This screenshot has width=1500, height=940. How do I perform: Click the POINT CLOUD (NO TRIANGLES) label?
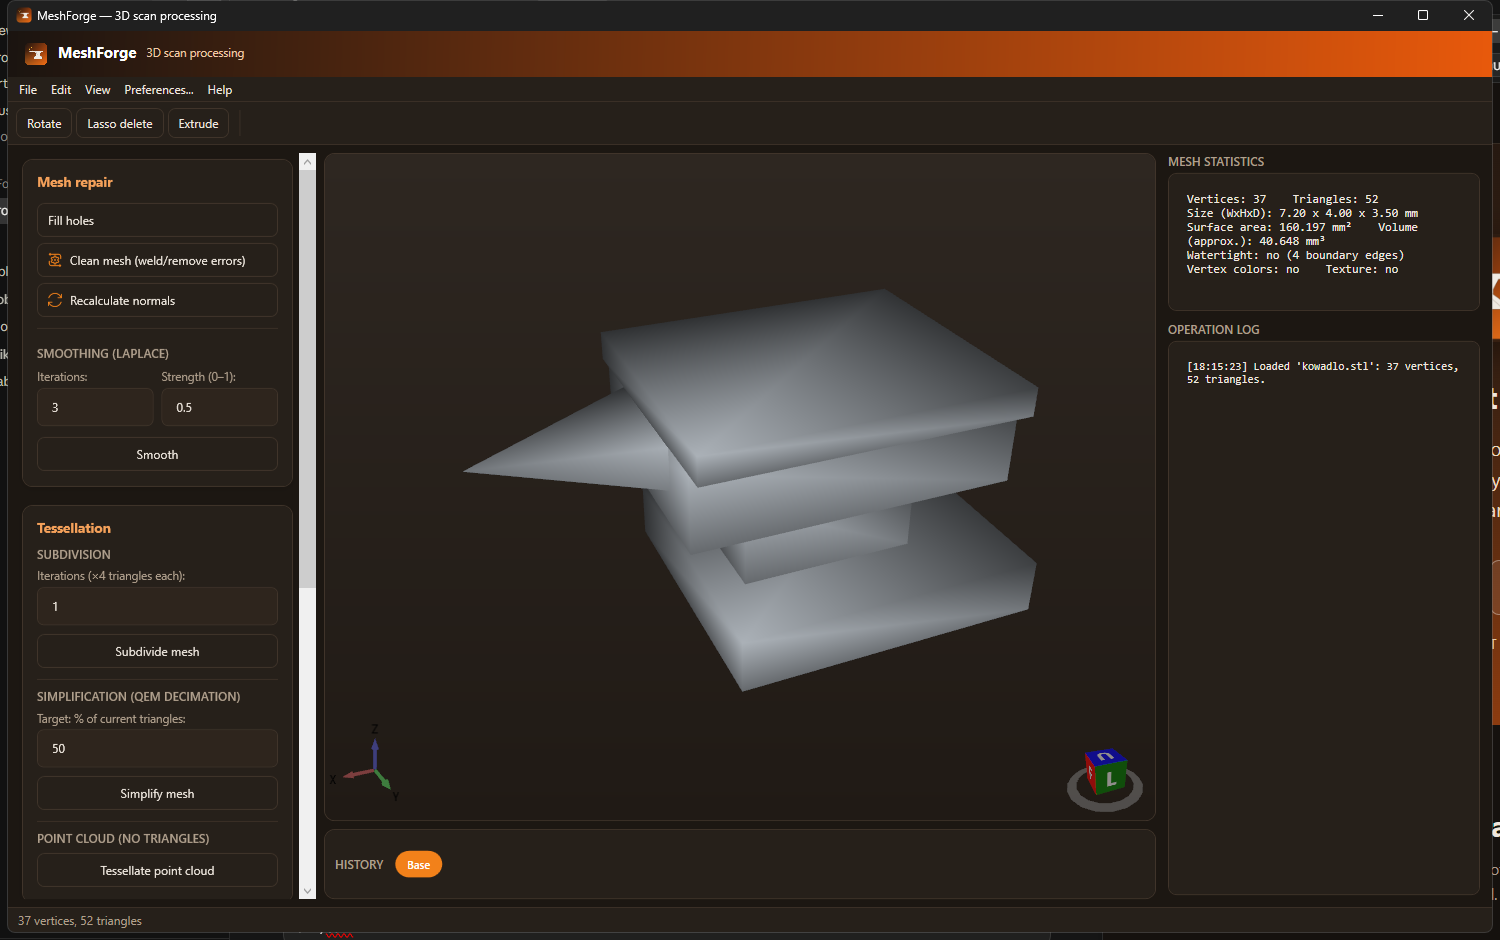(123, 839)
